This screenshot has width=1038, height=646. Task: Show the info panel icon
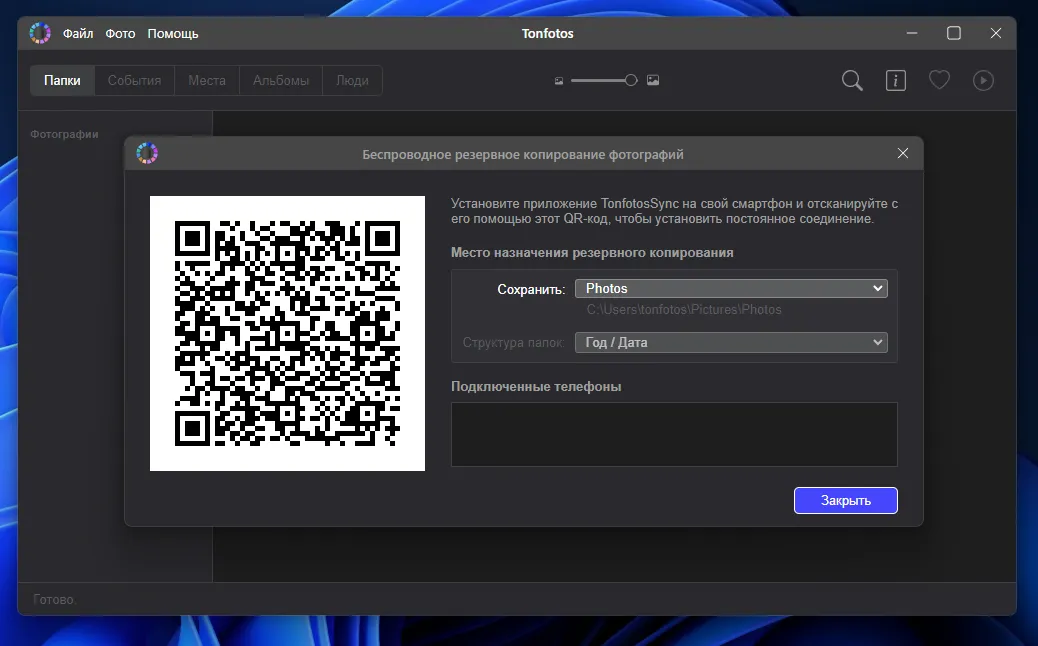click(x=896, y=81)
